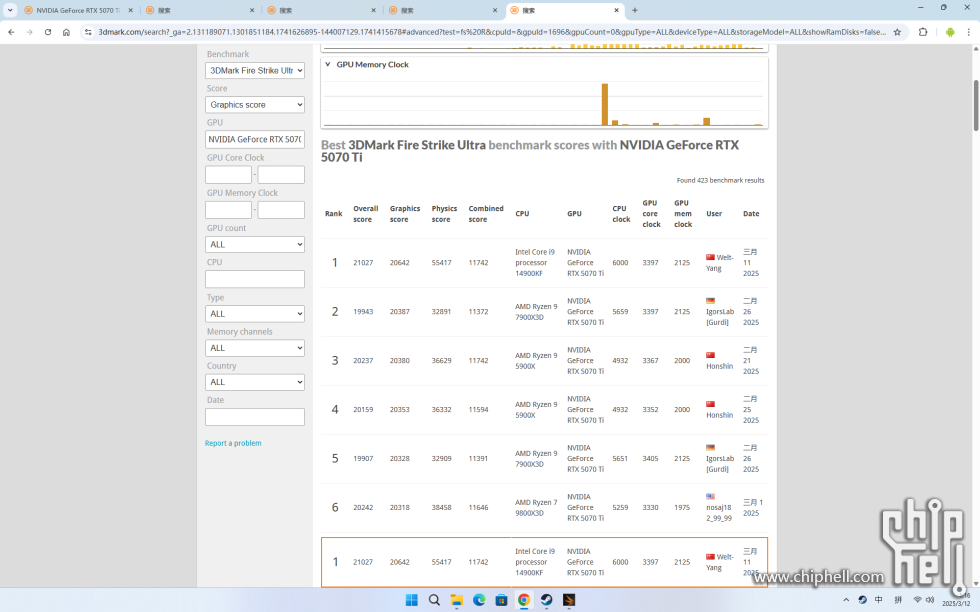Image resolution: width=980 pixels, height=612 pixels.
Task: Collapse the GPU Memory Clock chart
Action: tap(328, 64)
